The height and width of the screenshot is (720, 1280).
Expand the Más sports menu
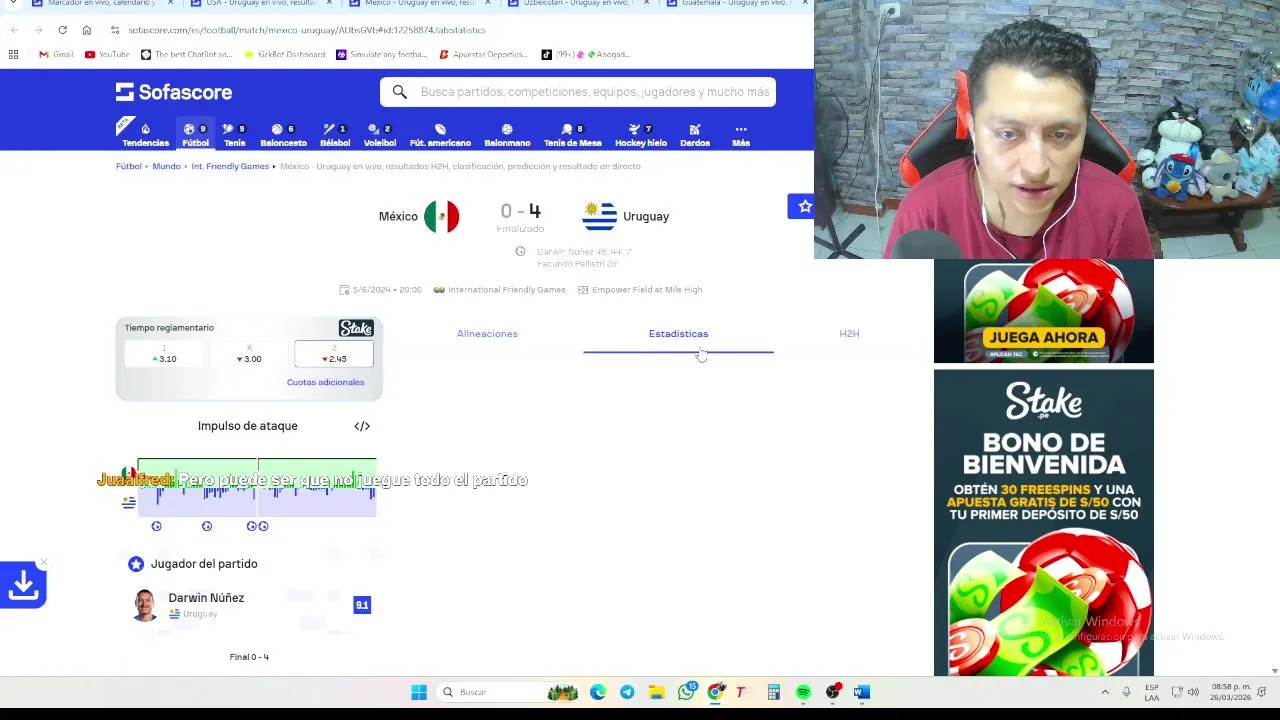[x=741, y=134]
